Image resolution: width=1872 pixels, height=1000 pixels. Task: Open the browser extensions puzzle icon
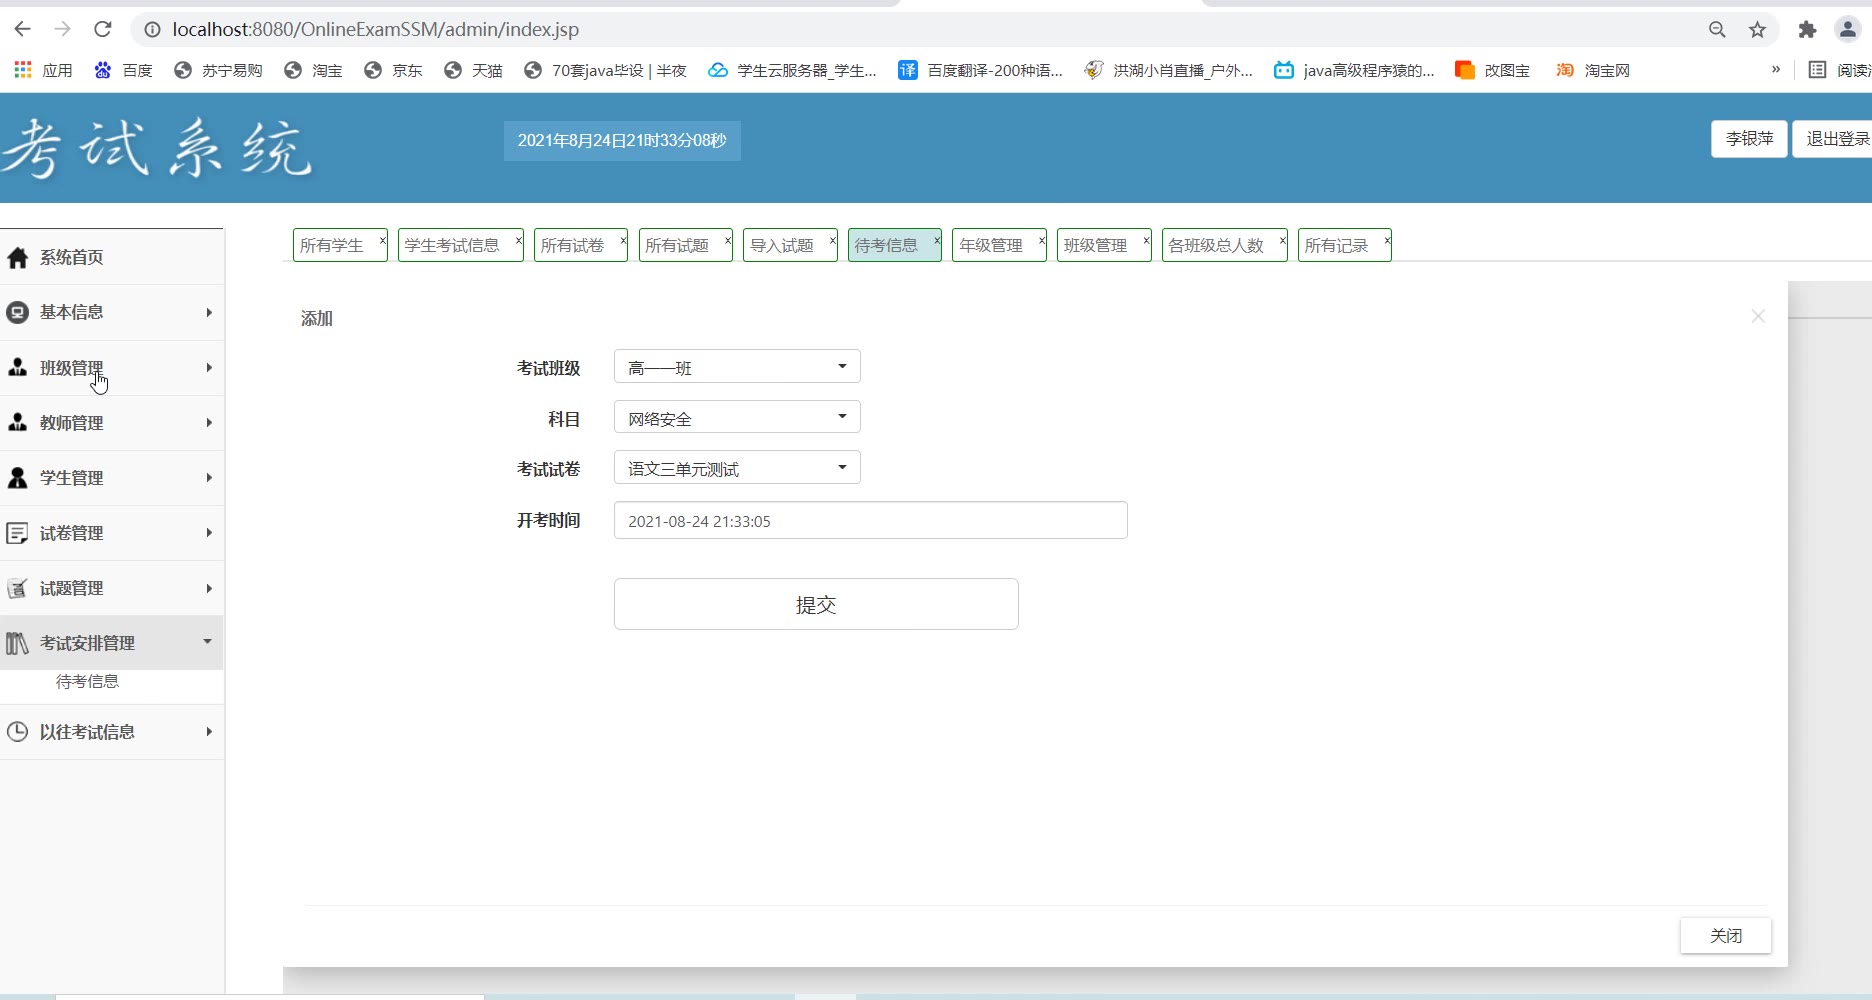1807,29
